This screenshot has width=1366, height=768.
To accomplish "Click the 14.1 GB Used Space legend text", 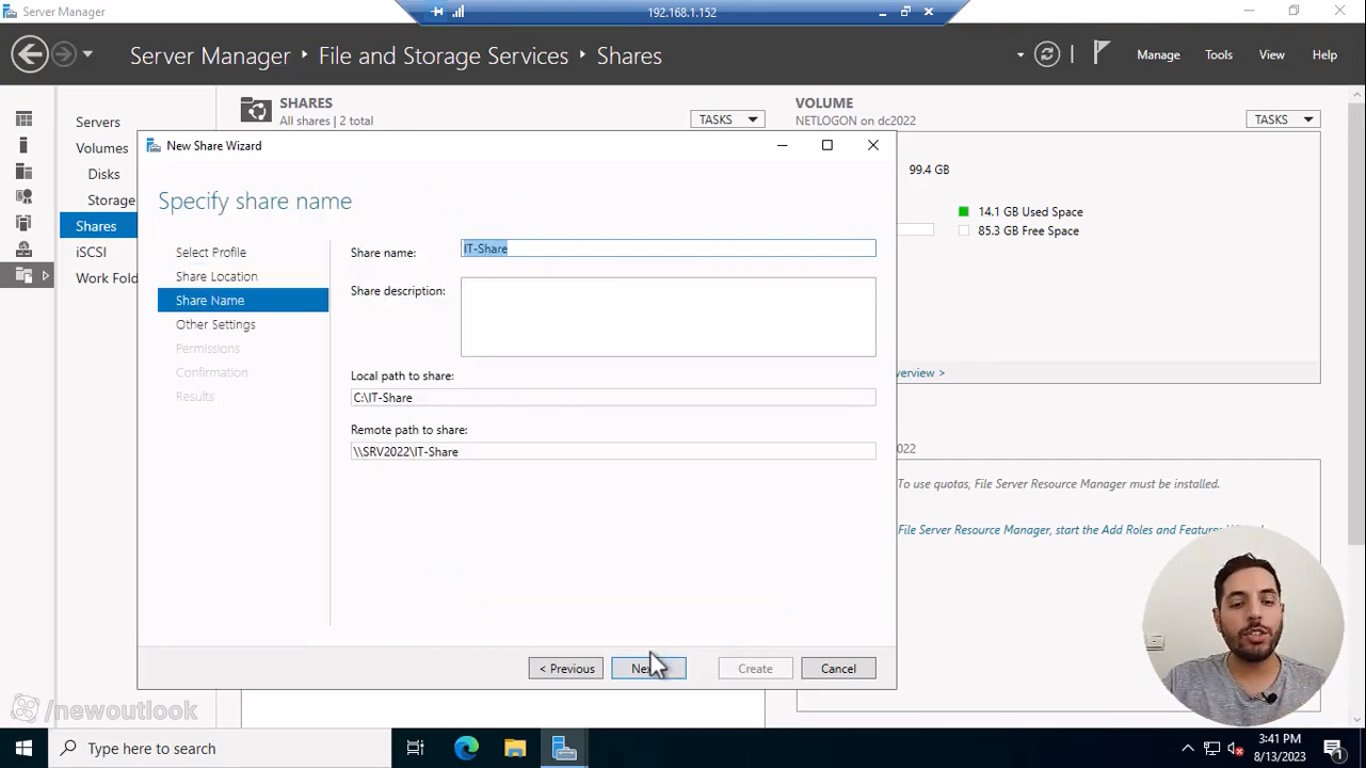I will 1030,212.
